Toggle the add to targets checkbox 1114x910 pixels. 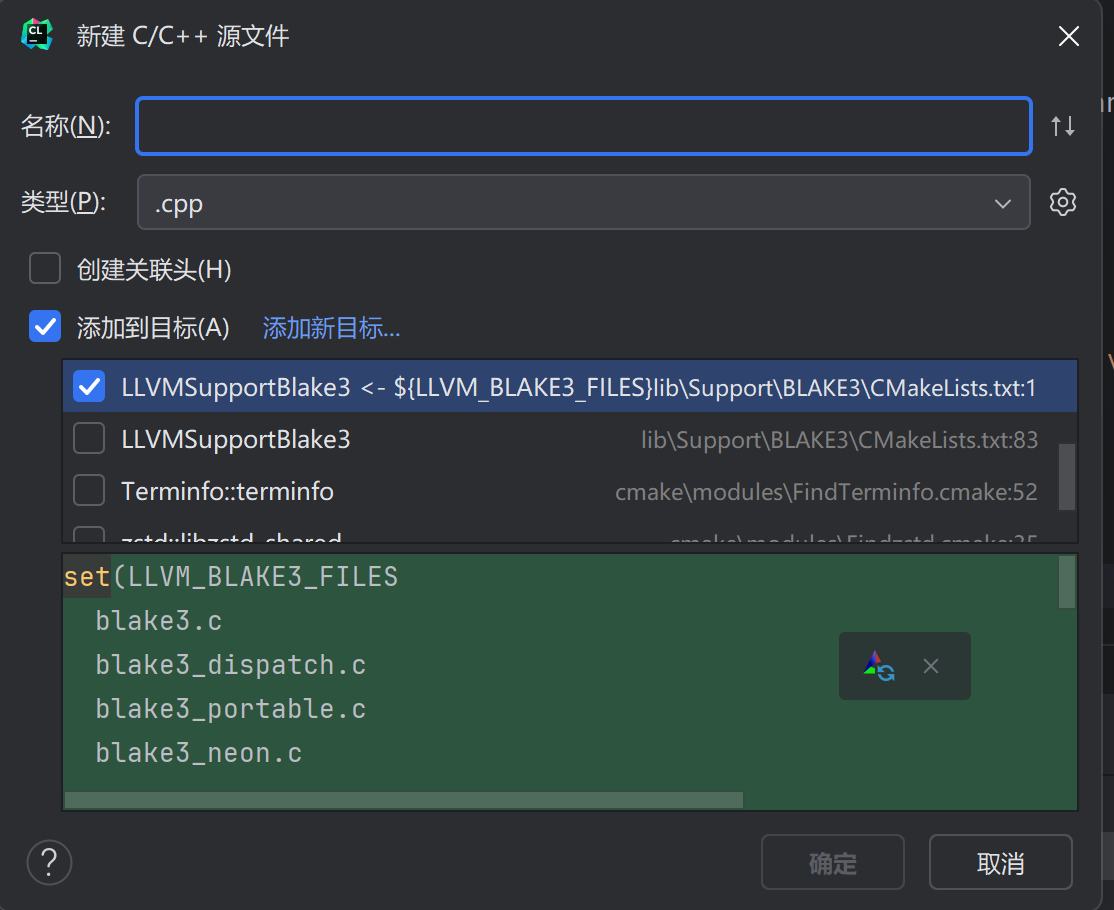45,327
